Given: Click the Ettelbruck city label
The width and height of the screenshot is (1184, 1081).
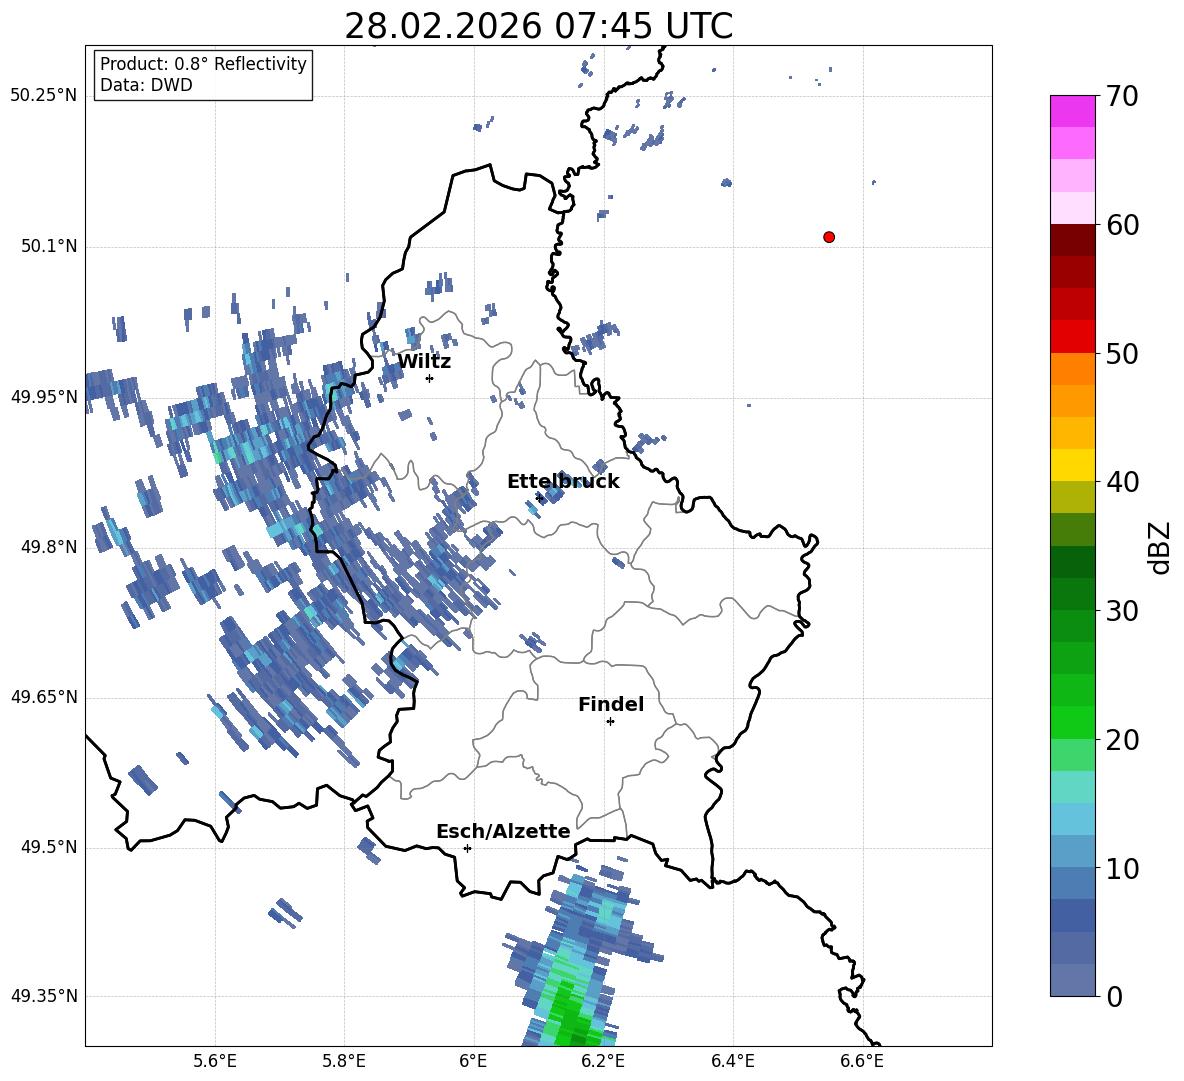Looking at the screenshot, I should (563, 482).
